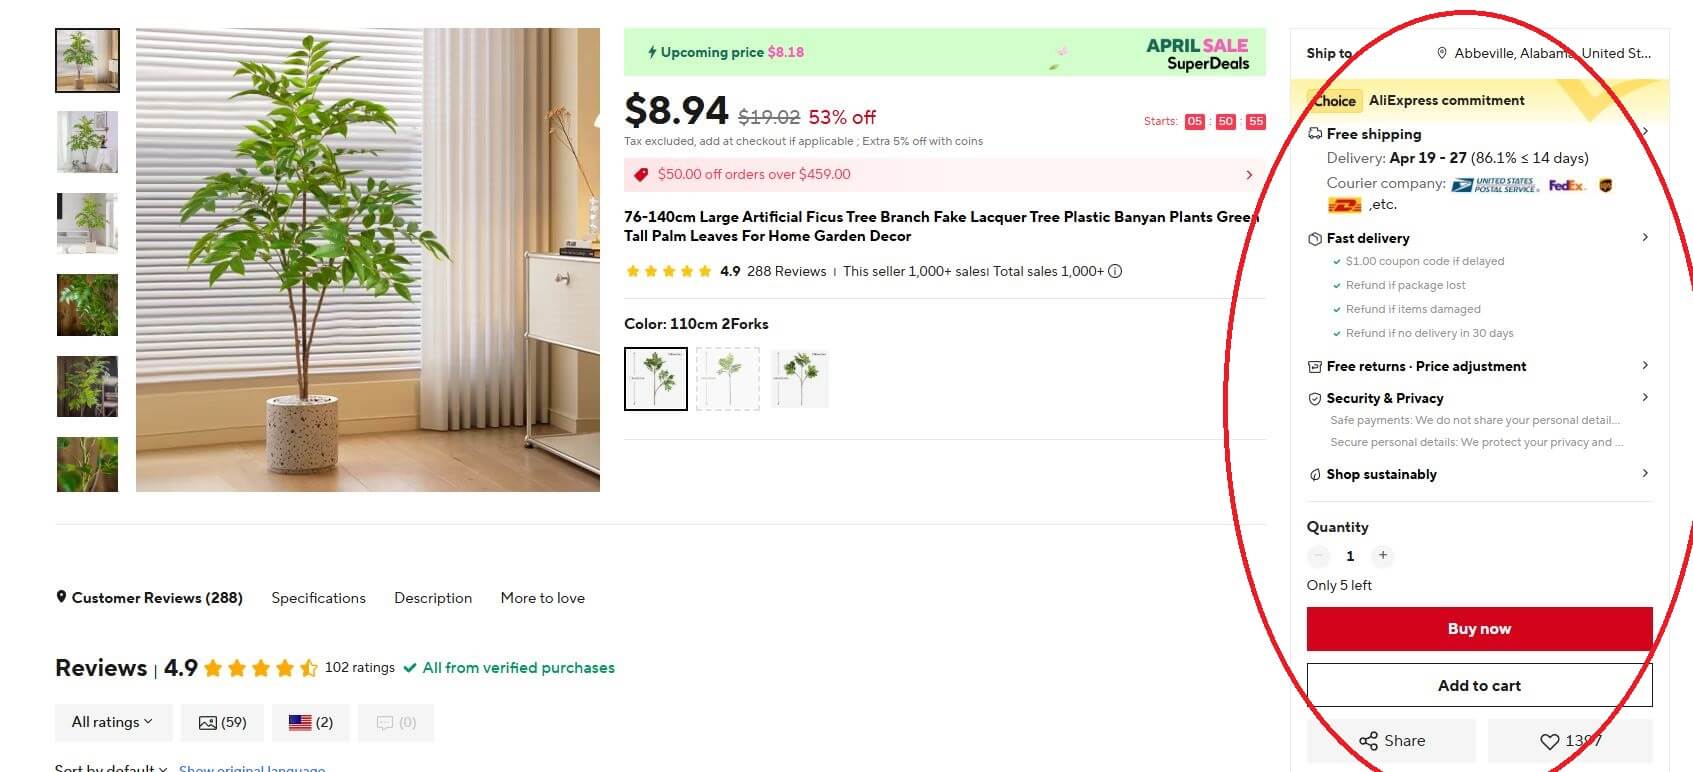Click the location pin near Abbeville address
The height and width of the screenshot is (772, 1693).
coord(1442,53)
